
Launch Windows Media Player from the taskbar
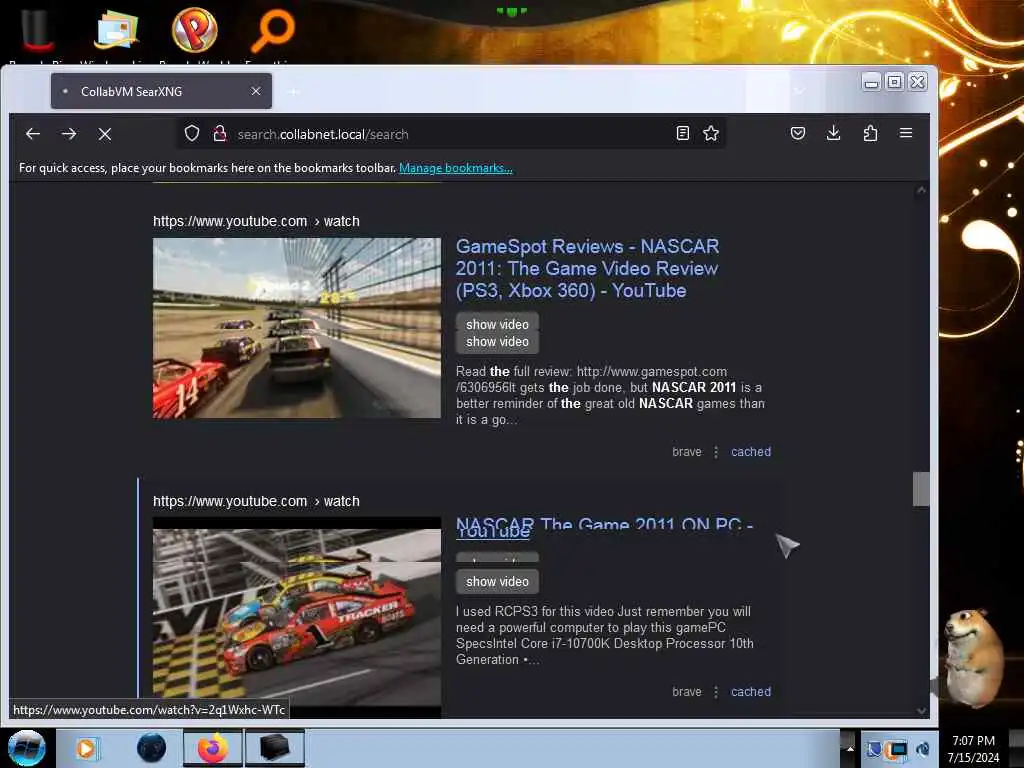86,748
